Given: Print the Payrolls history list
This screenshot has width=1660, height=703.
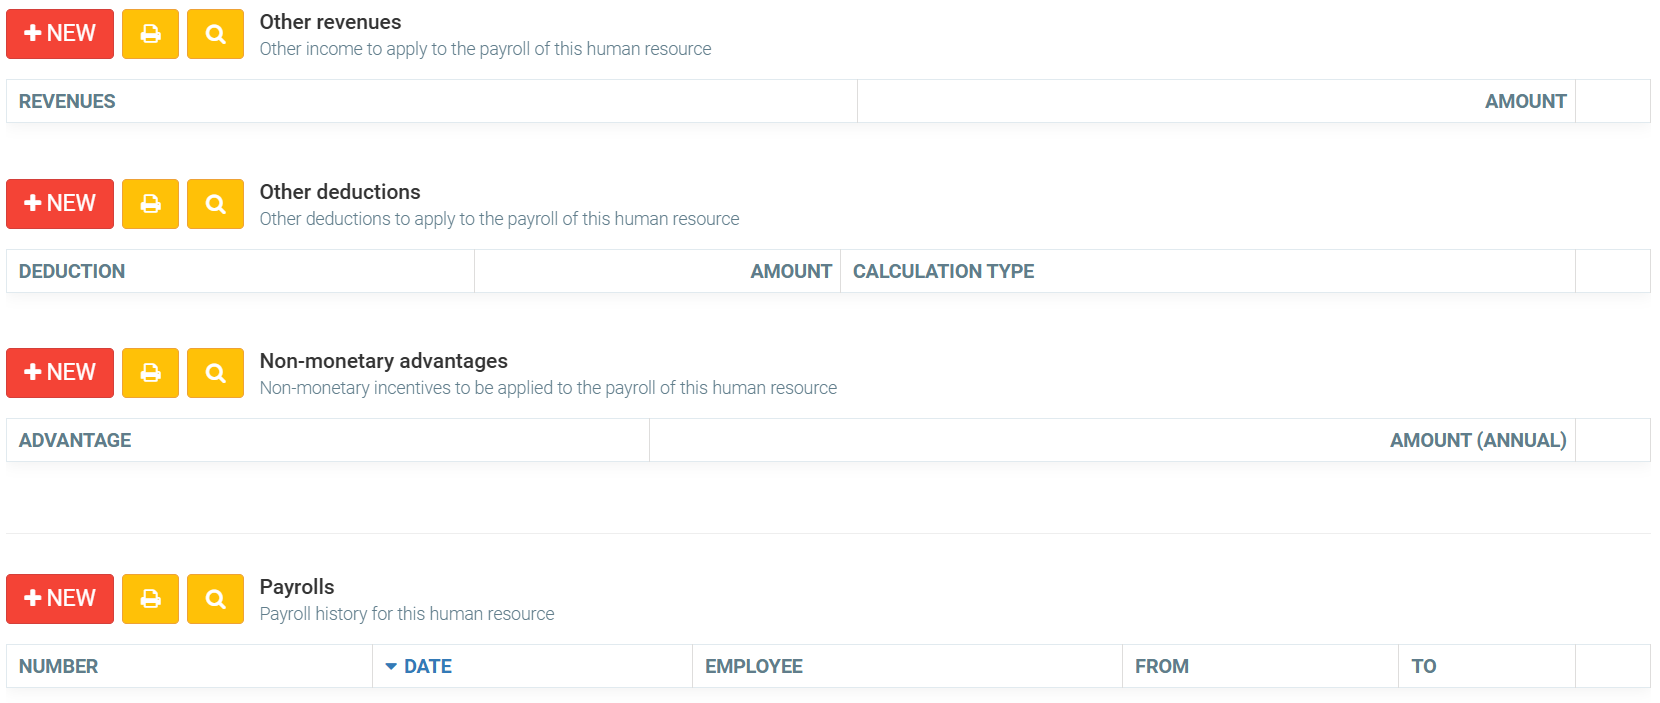Looking at the screenshot, I should (150, 599).
